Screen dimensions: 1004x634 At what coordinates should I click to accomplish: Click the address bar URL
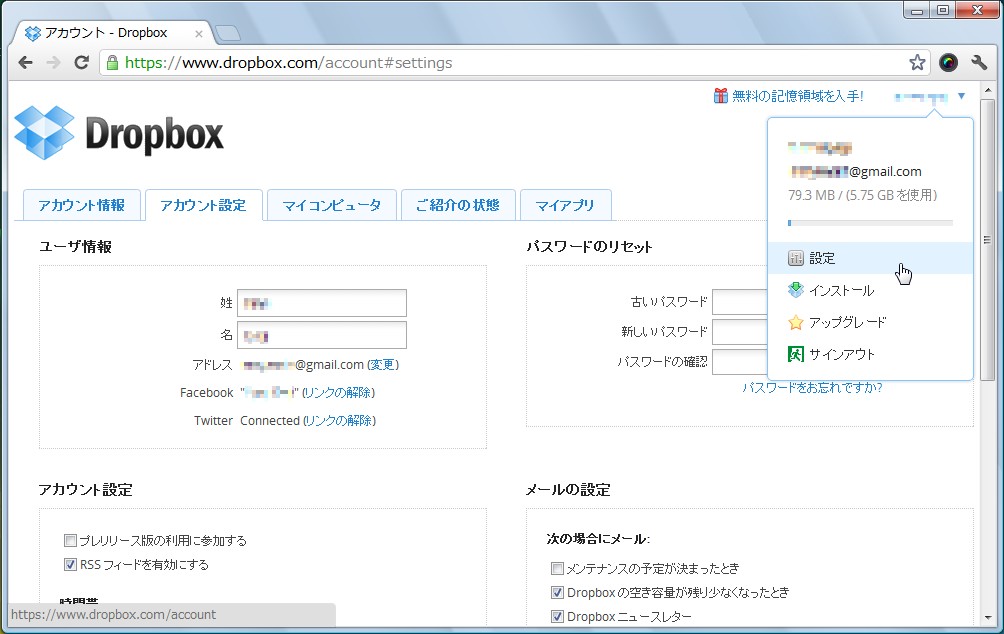point(289,63)
